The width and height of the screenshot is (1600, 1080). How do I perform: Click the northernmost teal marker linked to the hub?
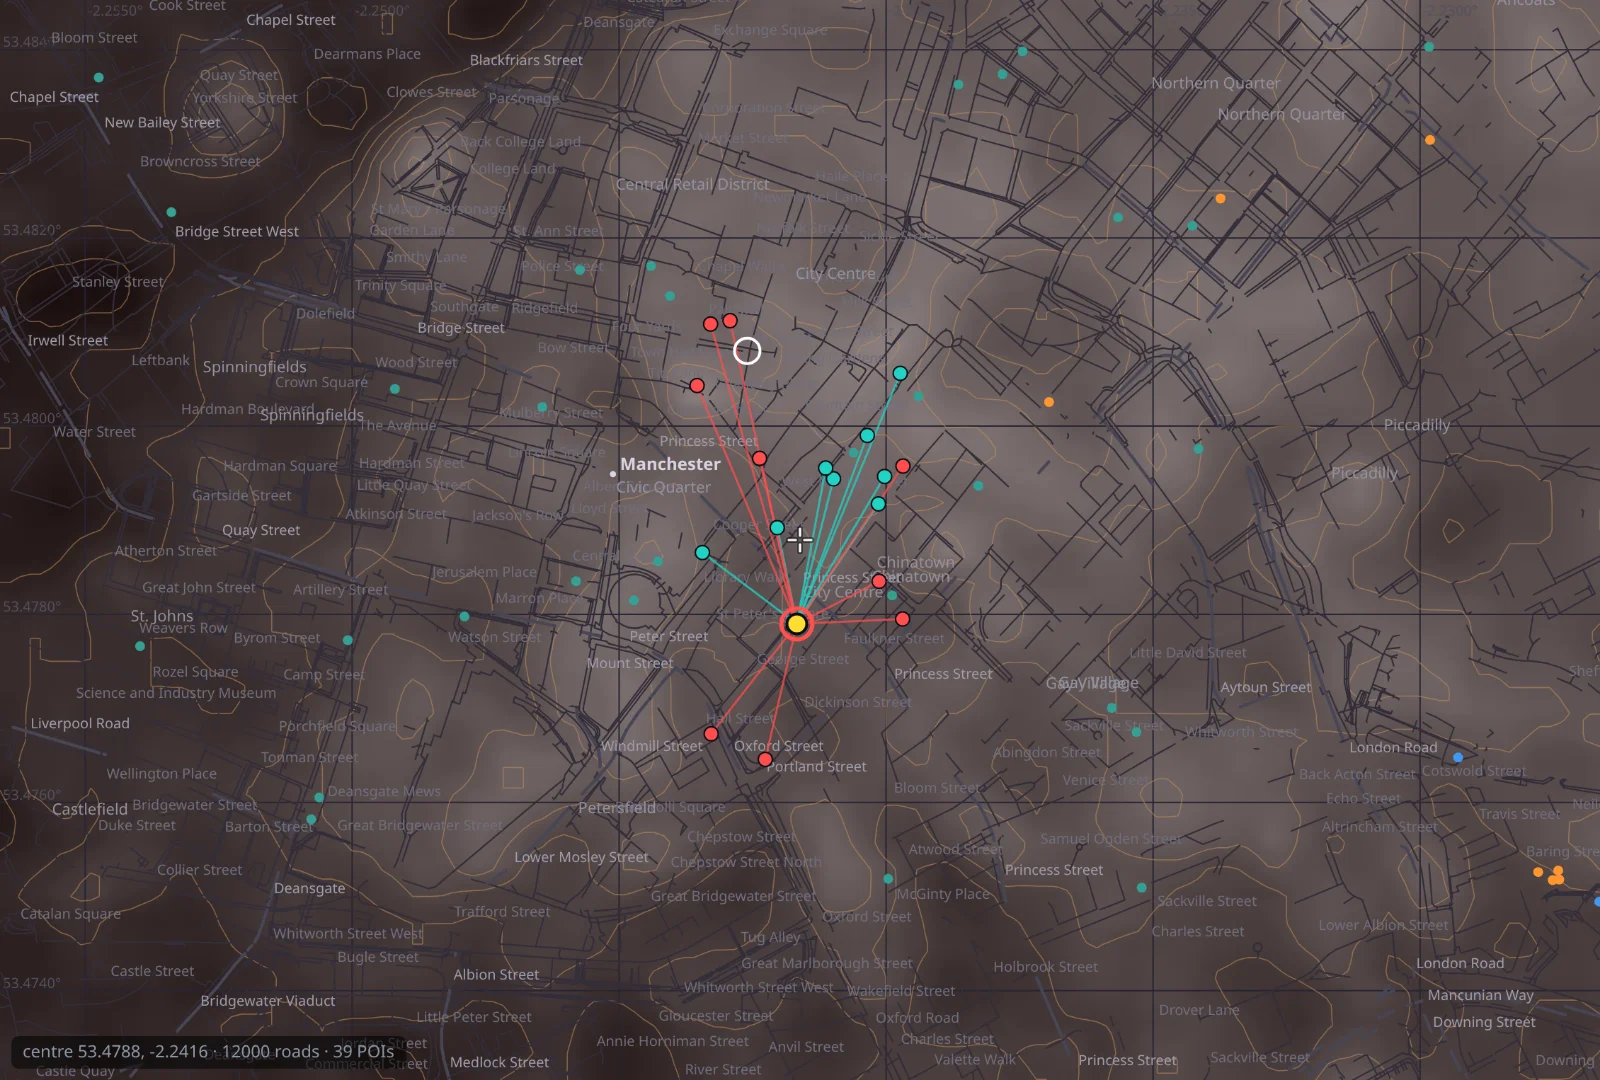click(x=900, y=373)
